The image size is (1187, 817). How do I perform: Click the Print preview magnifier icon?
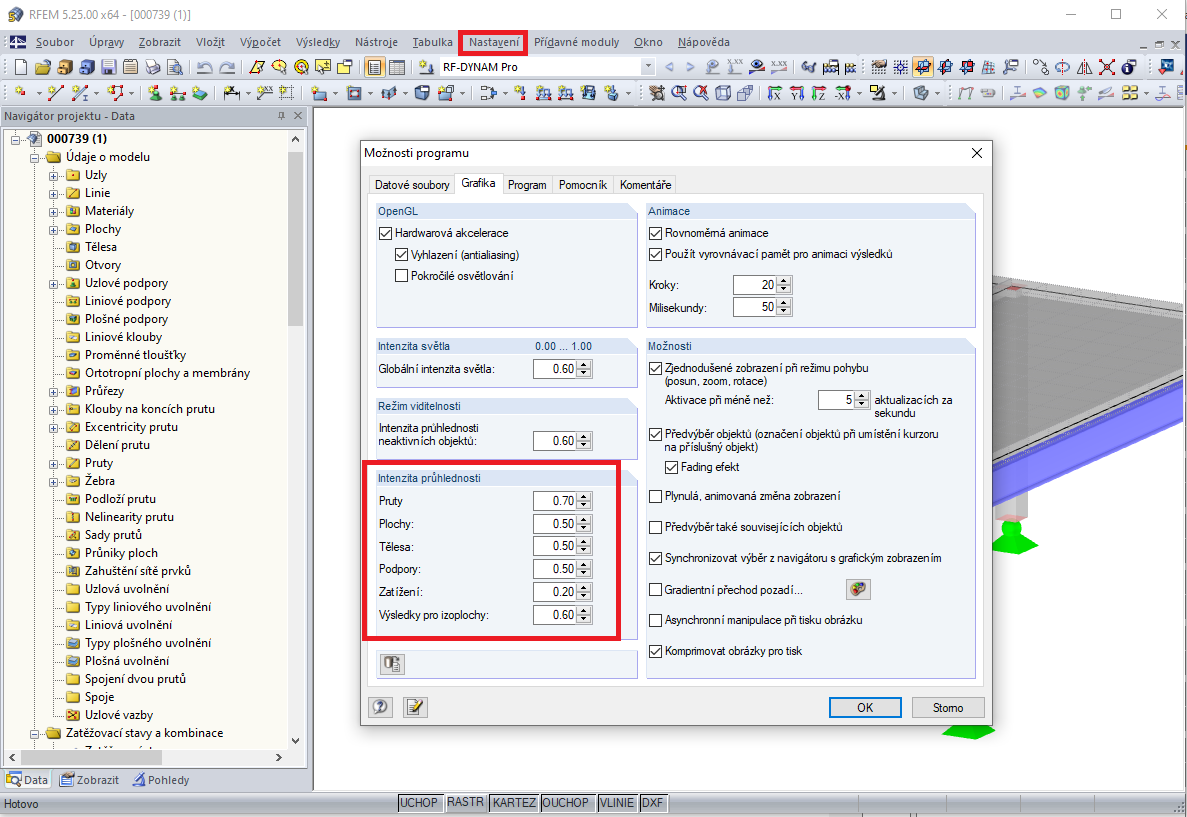point(175,67)
